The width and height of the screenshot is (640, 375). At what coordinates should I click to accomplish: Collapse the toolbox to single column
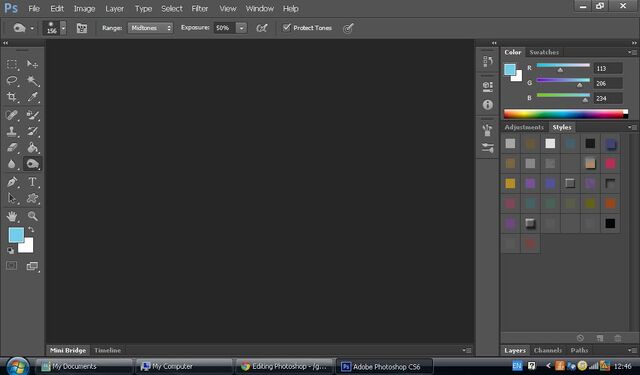click(5, 43)
